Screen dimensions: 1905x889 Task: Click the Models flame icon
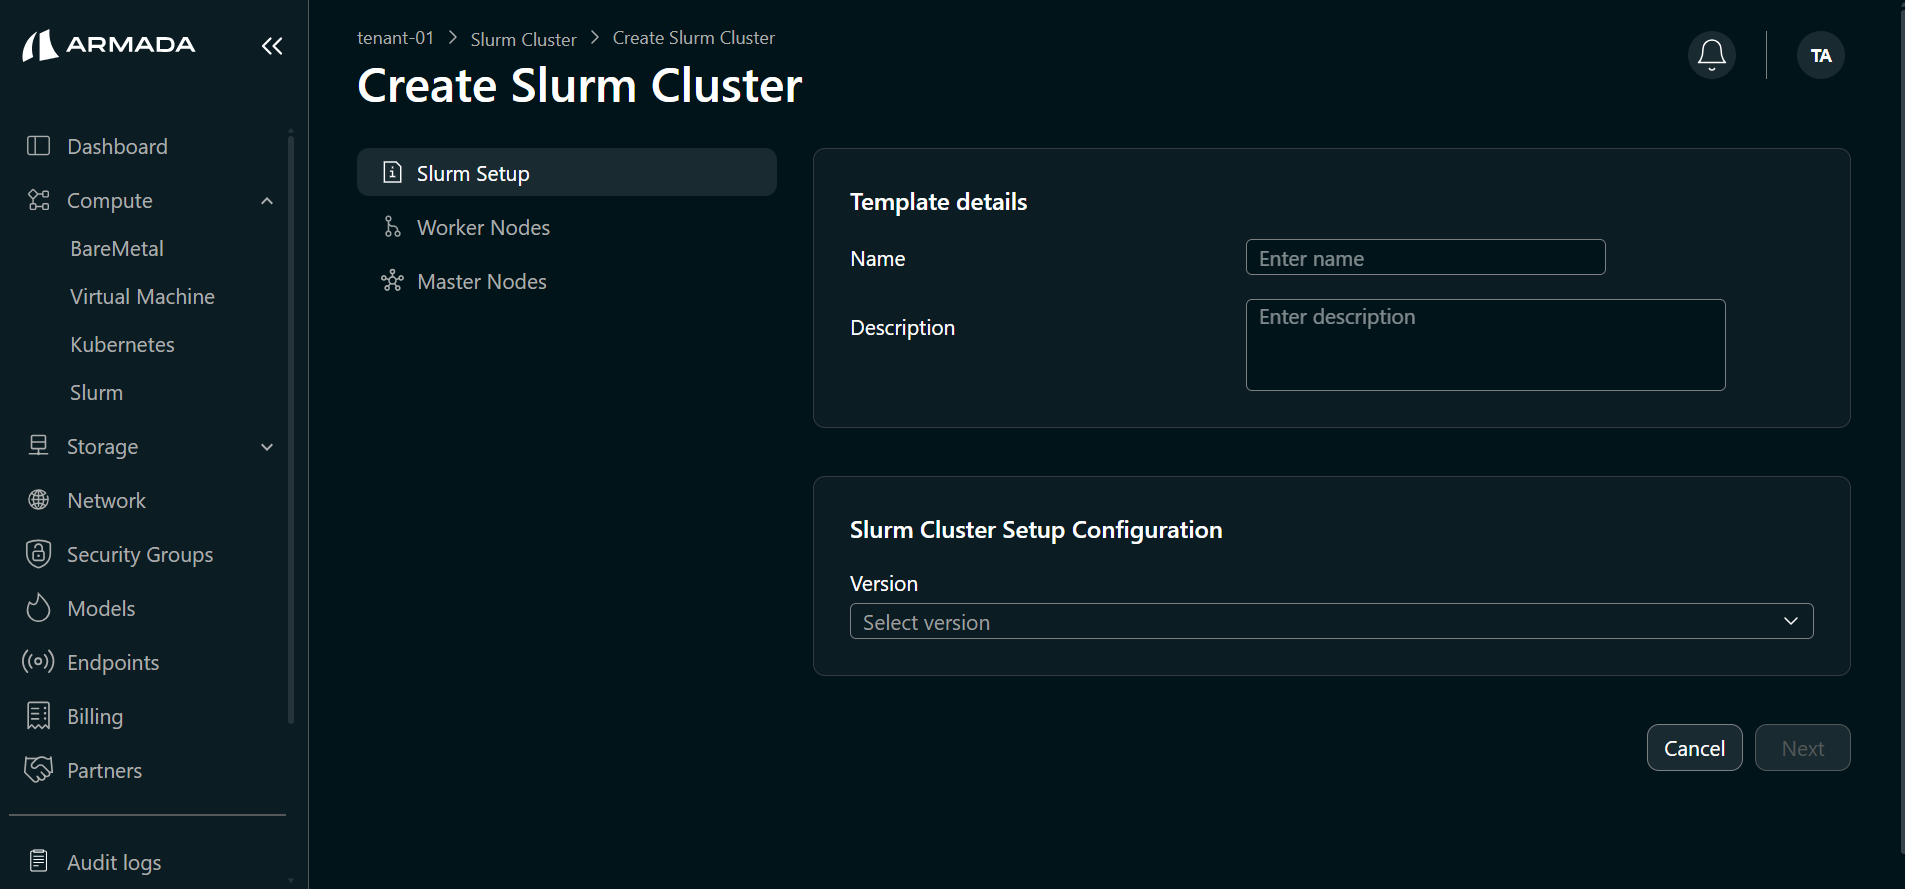click(38, 608)
